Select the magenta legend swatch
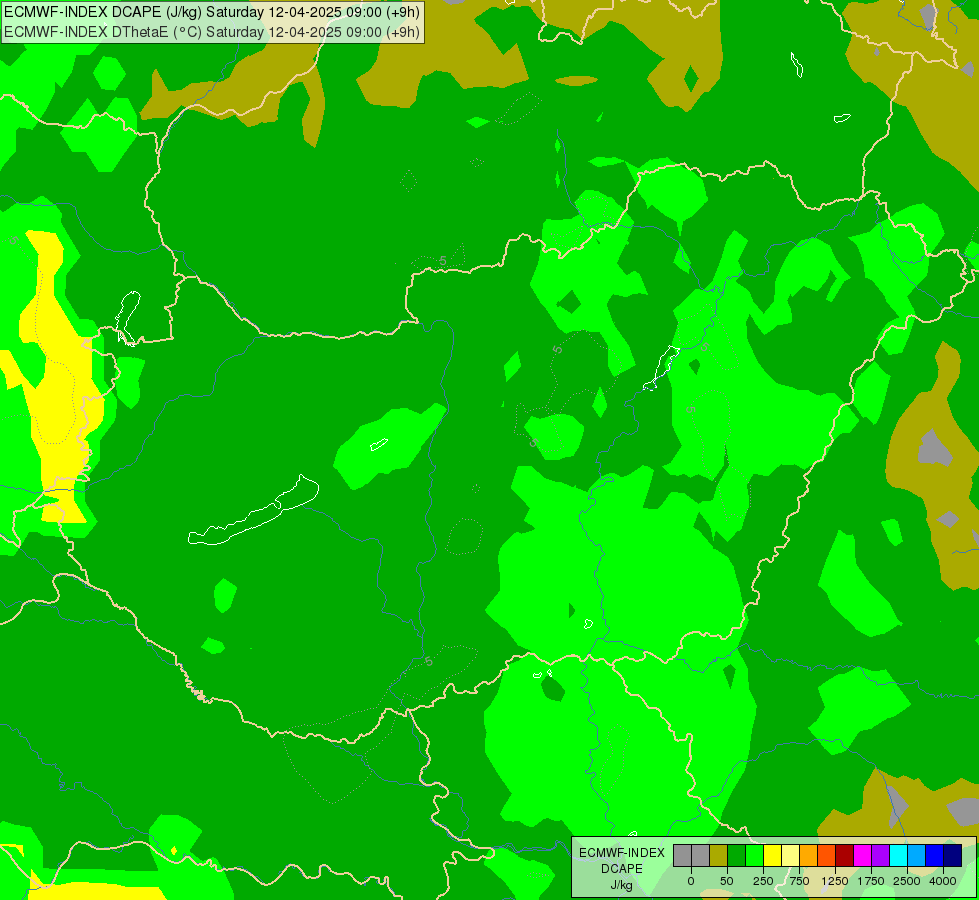The height and width of the screenshot is (900, 979). coord(863,855)
